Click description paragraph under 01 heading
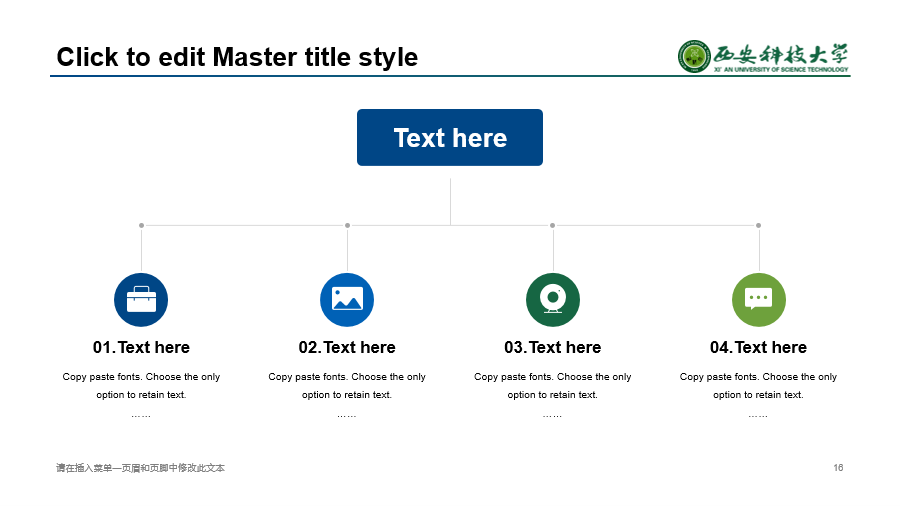The image size is (900, 506). click(x=141, y=394)
